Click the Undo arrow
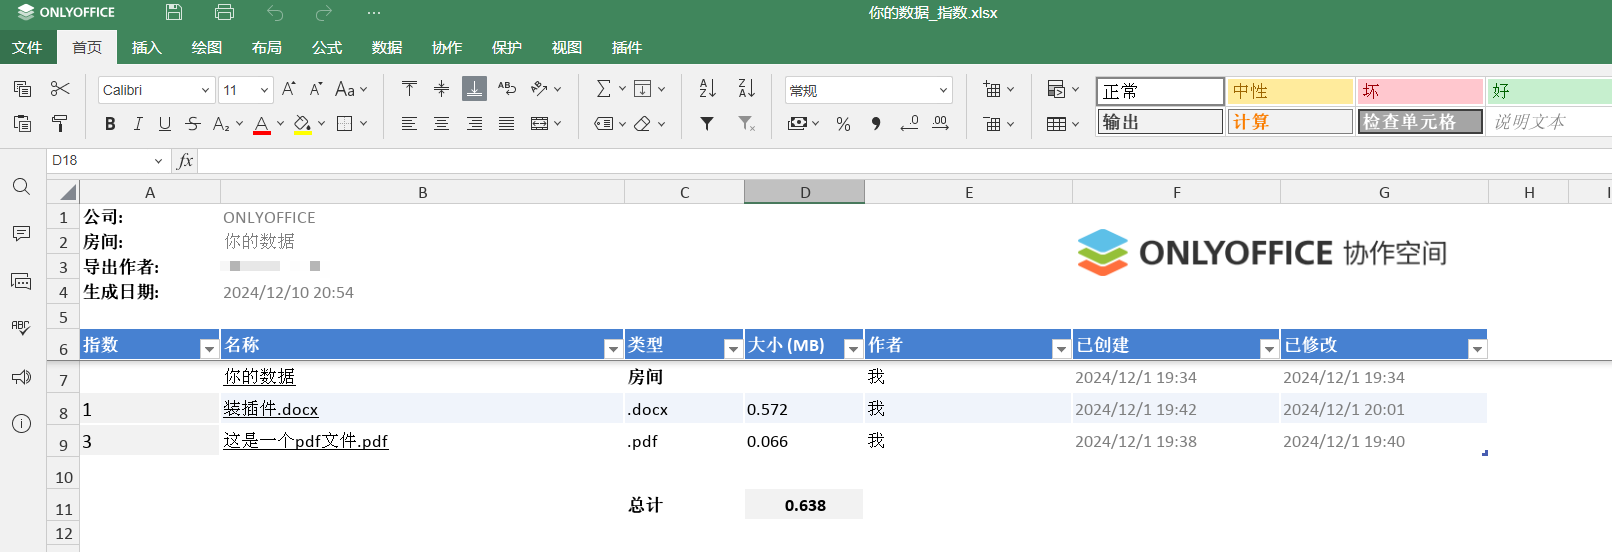This screenshot has width=1612, height=552. click(275, 13)
